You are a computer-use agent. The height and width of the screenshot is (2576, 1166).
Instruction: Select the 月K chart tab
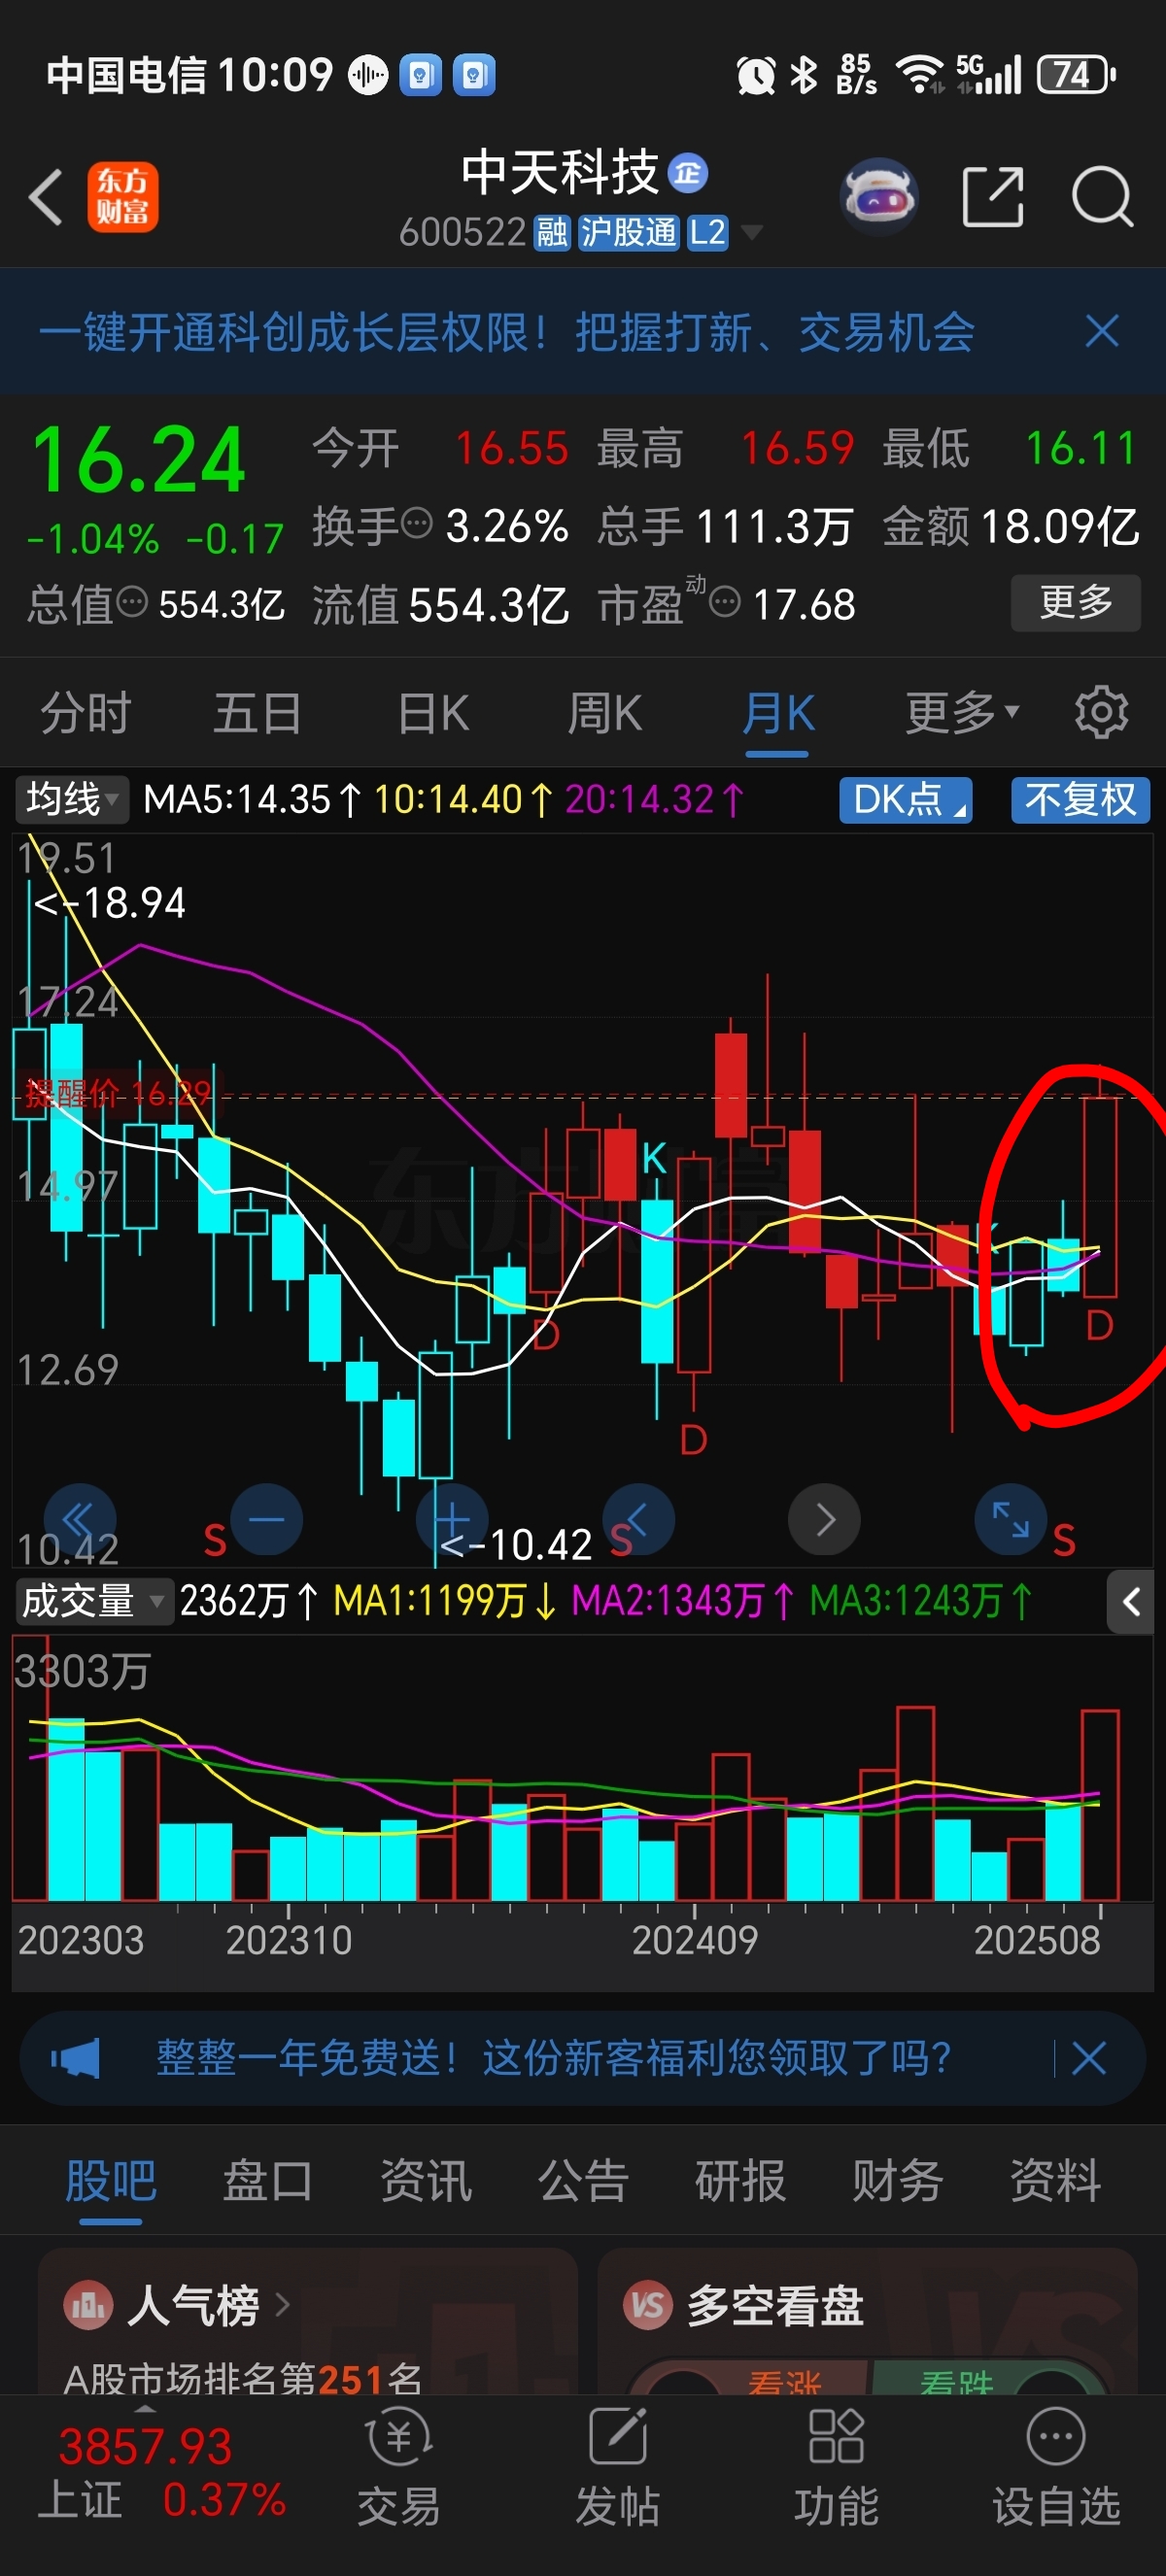(778, 713)
